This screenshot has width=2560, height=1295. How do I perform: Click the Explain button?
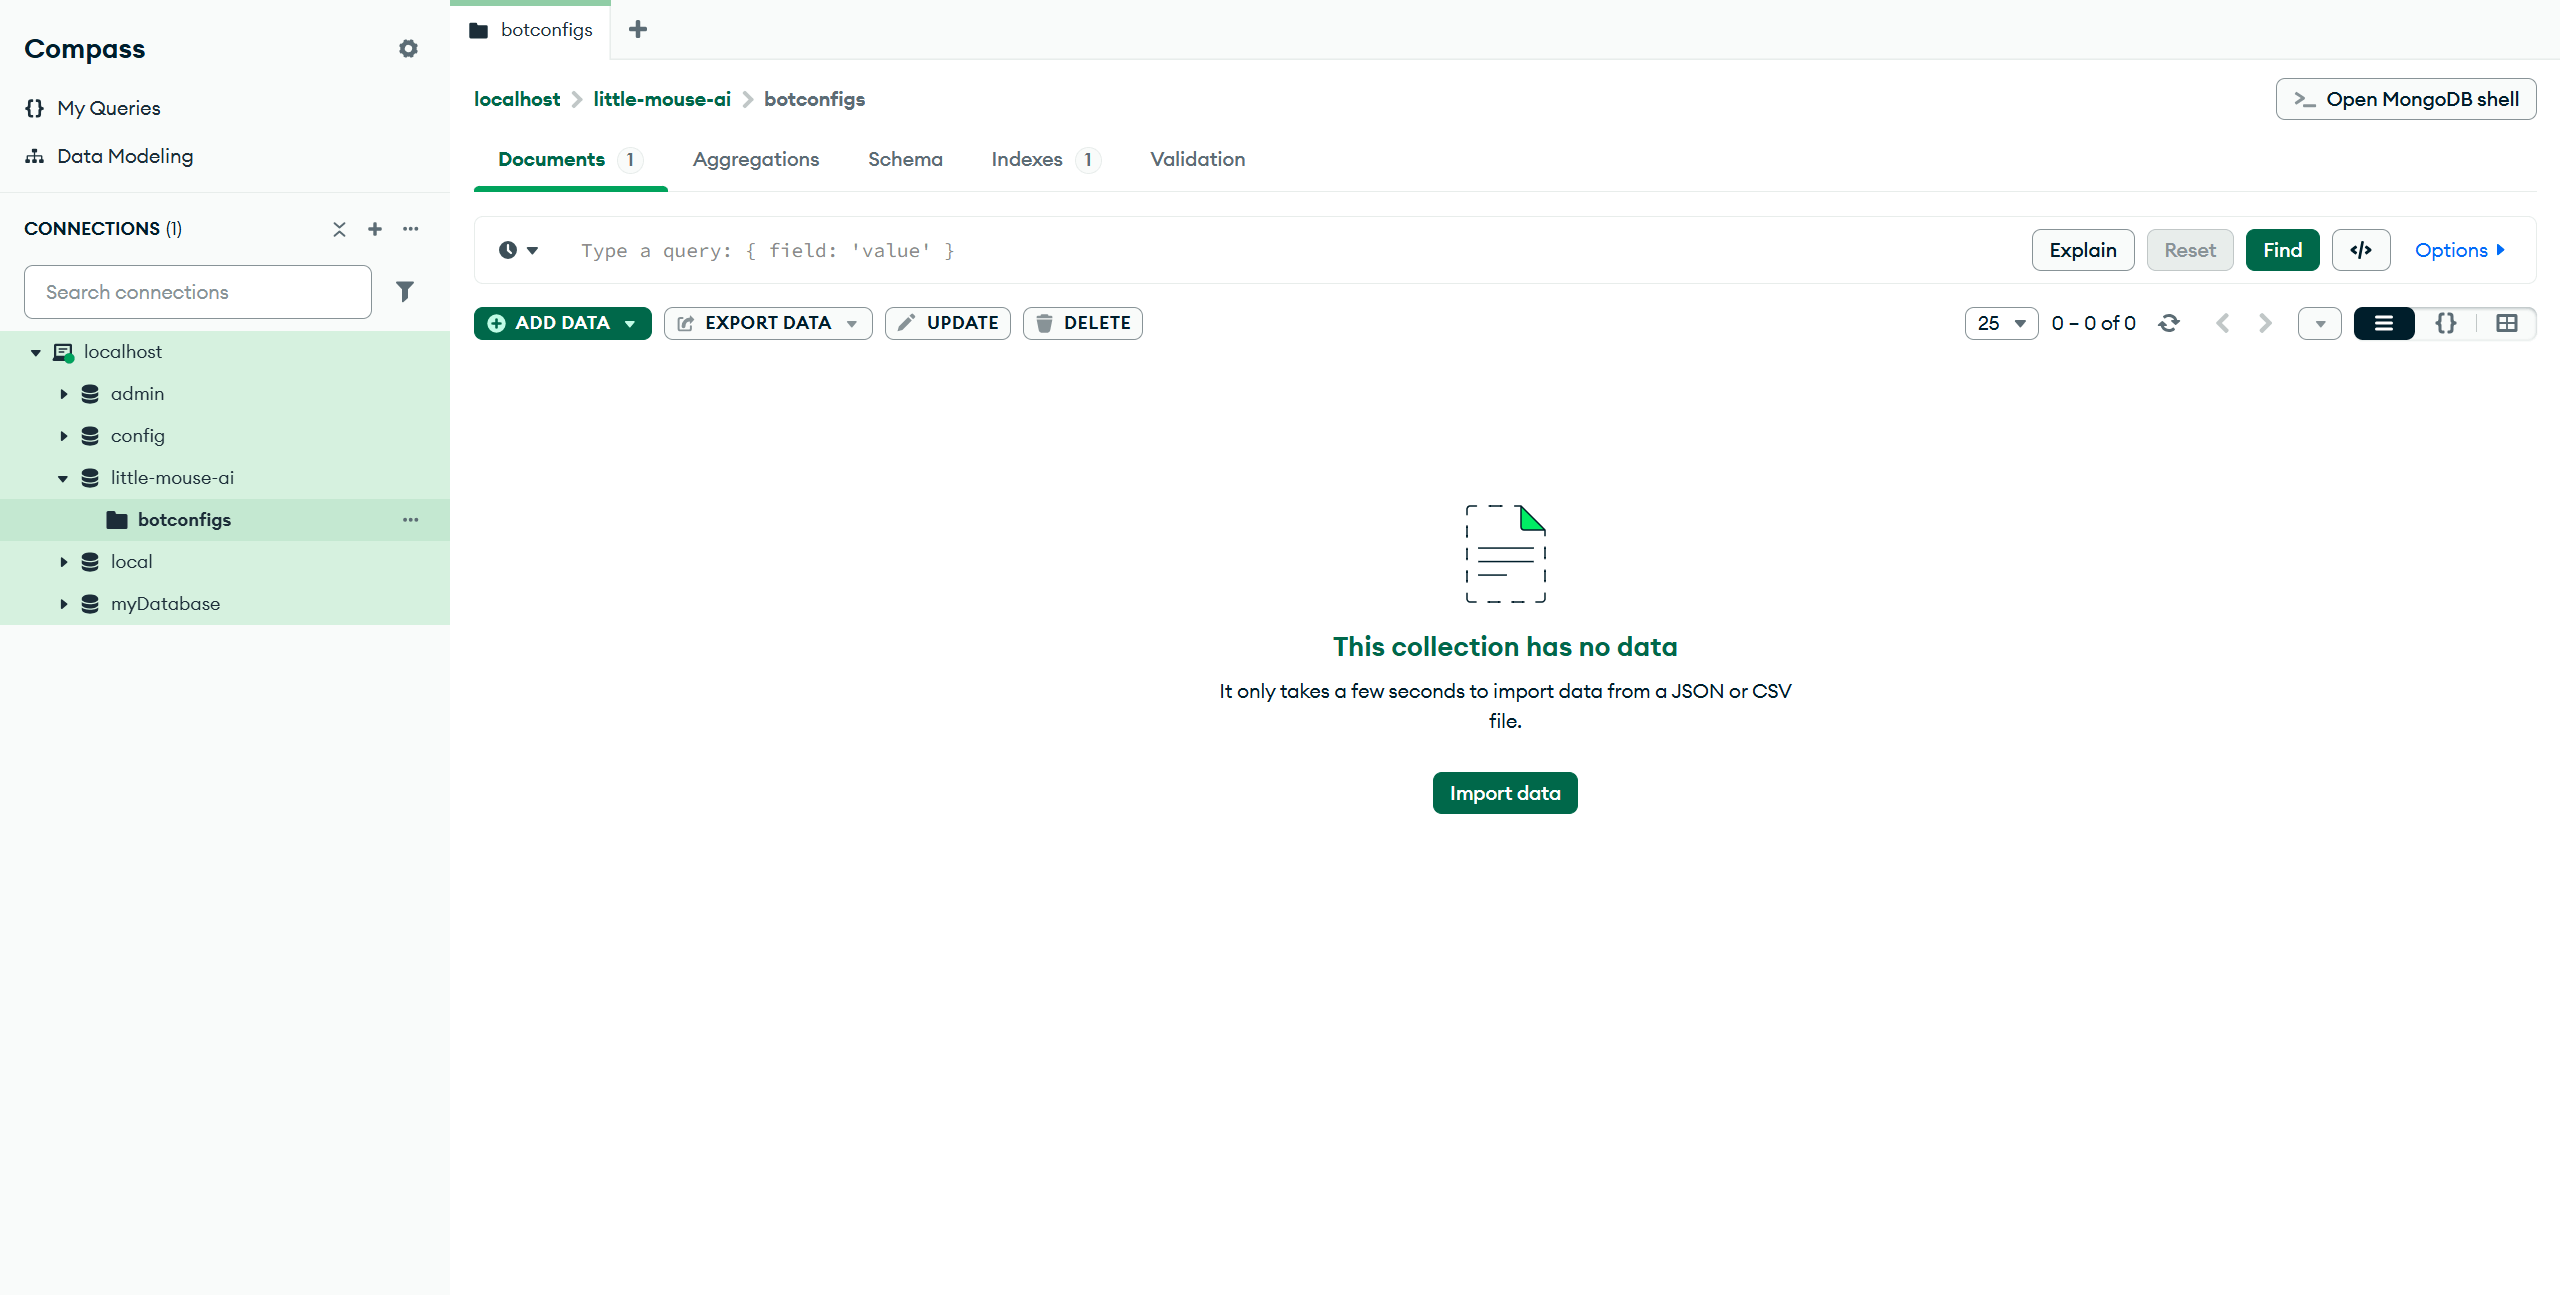pos(2083,250)
